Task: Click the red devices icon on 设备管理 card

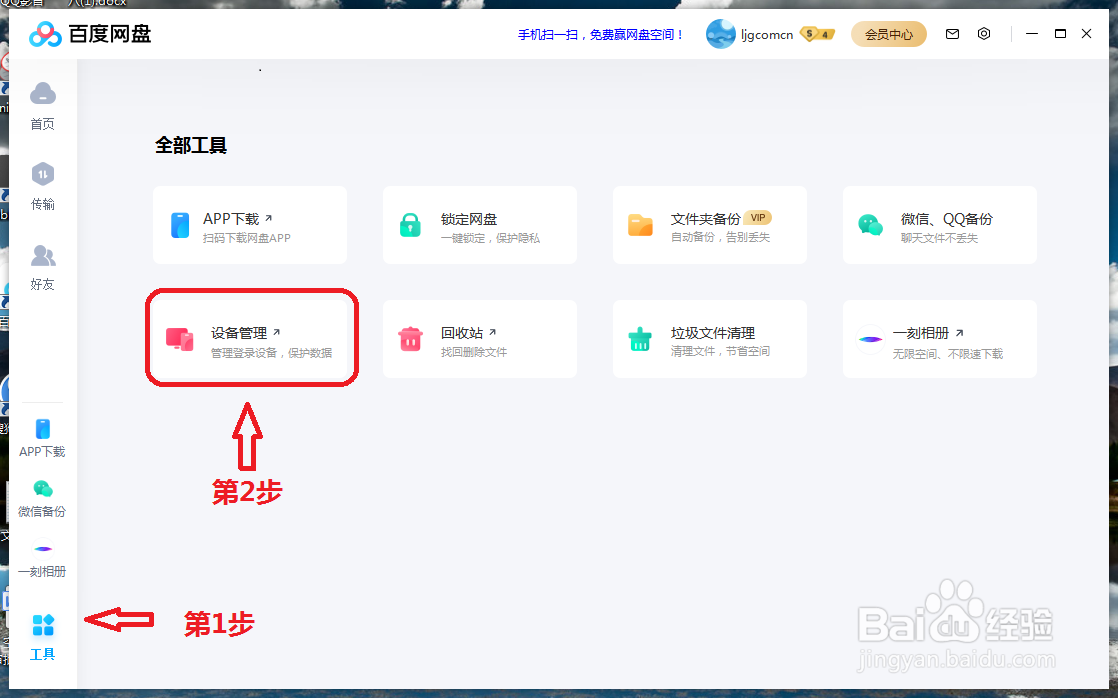Action: [180, 339]
